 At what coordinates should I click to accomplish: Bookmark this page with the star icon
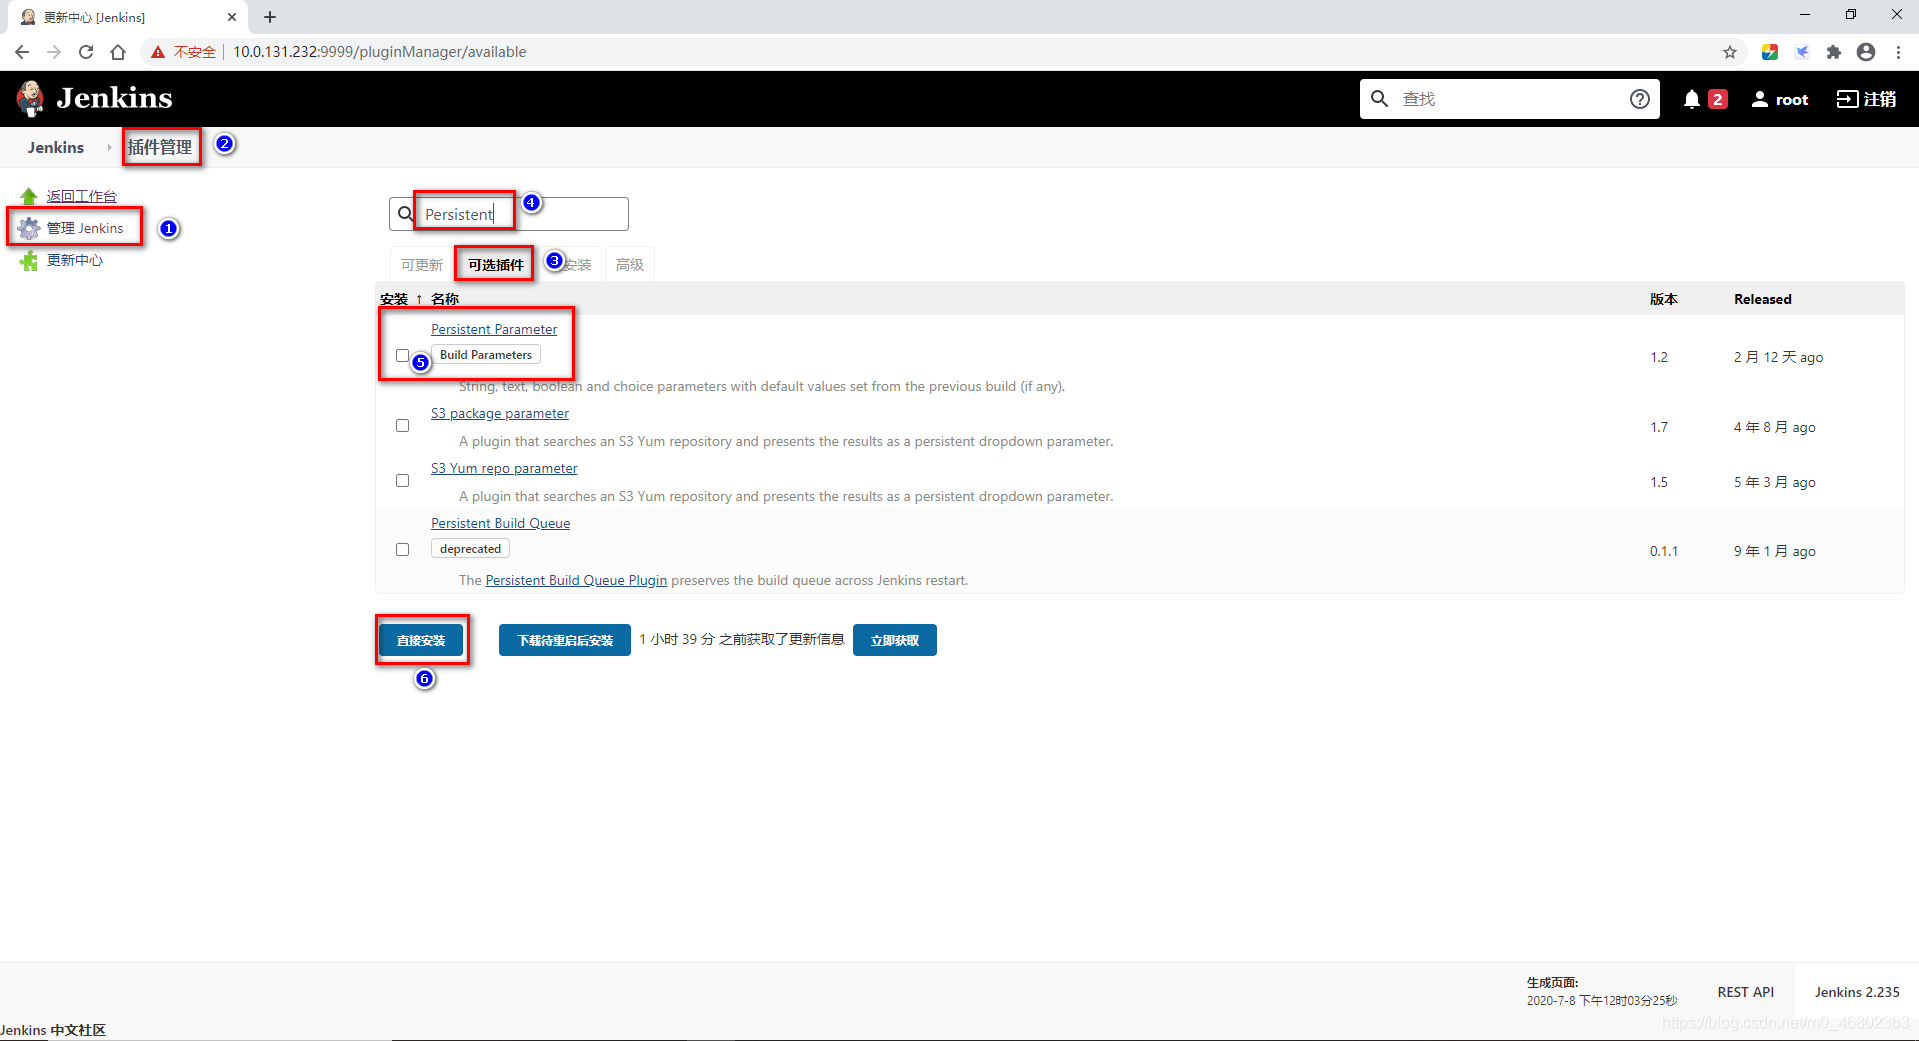pos(1730,52)
